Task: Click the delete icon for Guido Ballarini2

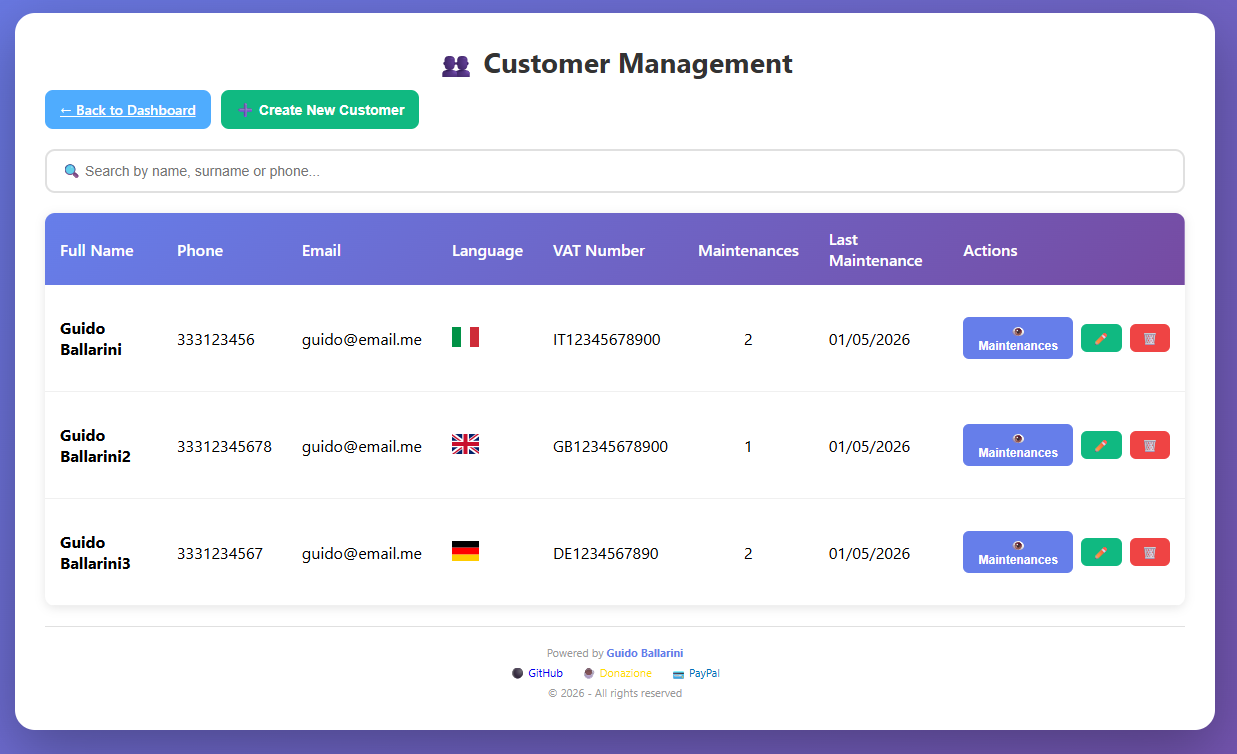Action: coord(1149,445)
